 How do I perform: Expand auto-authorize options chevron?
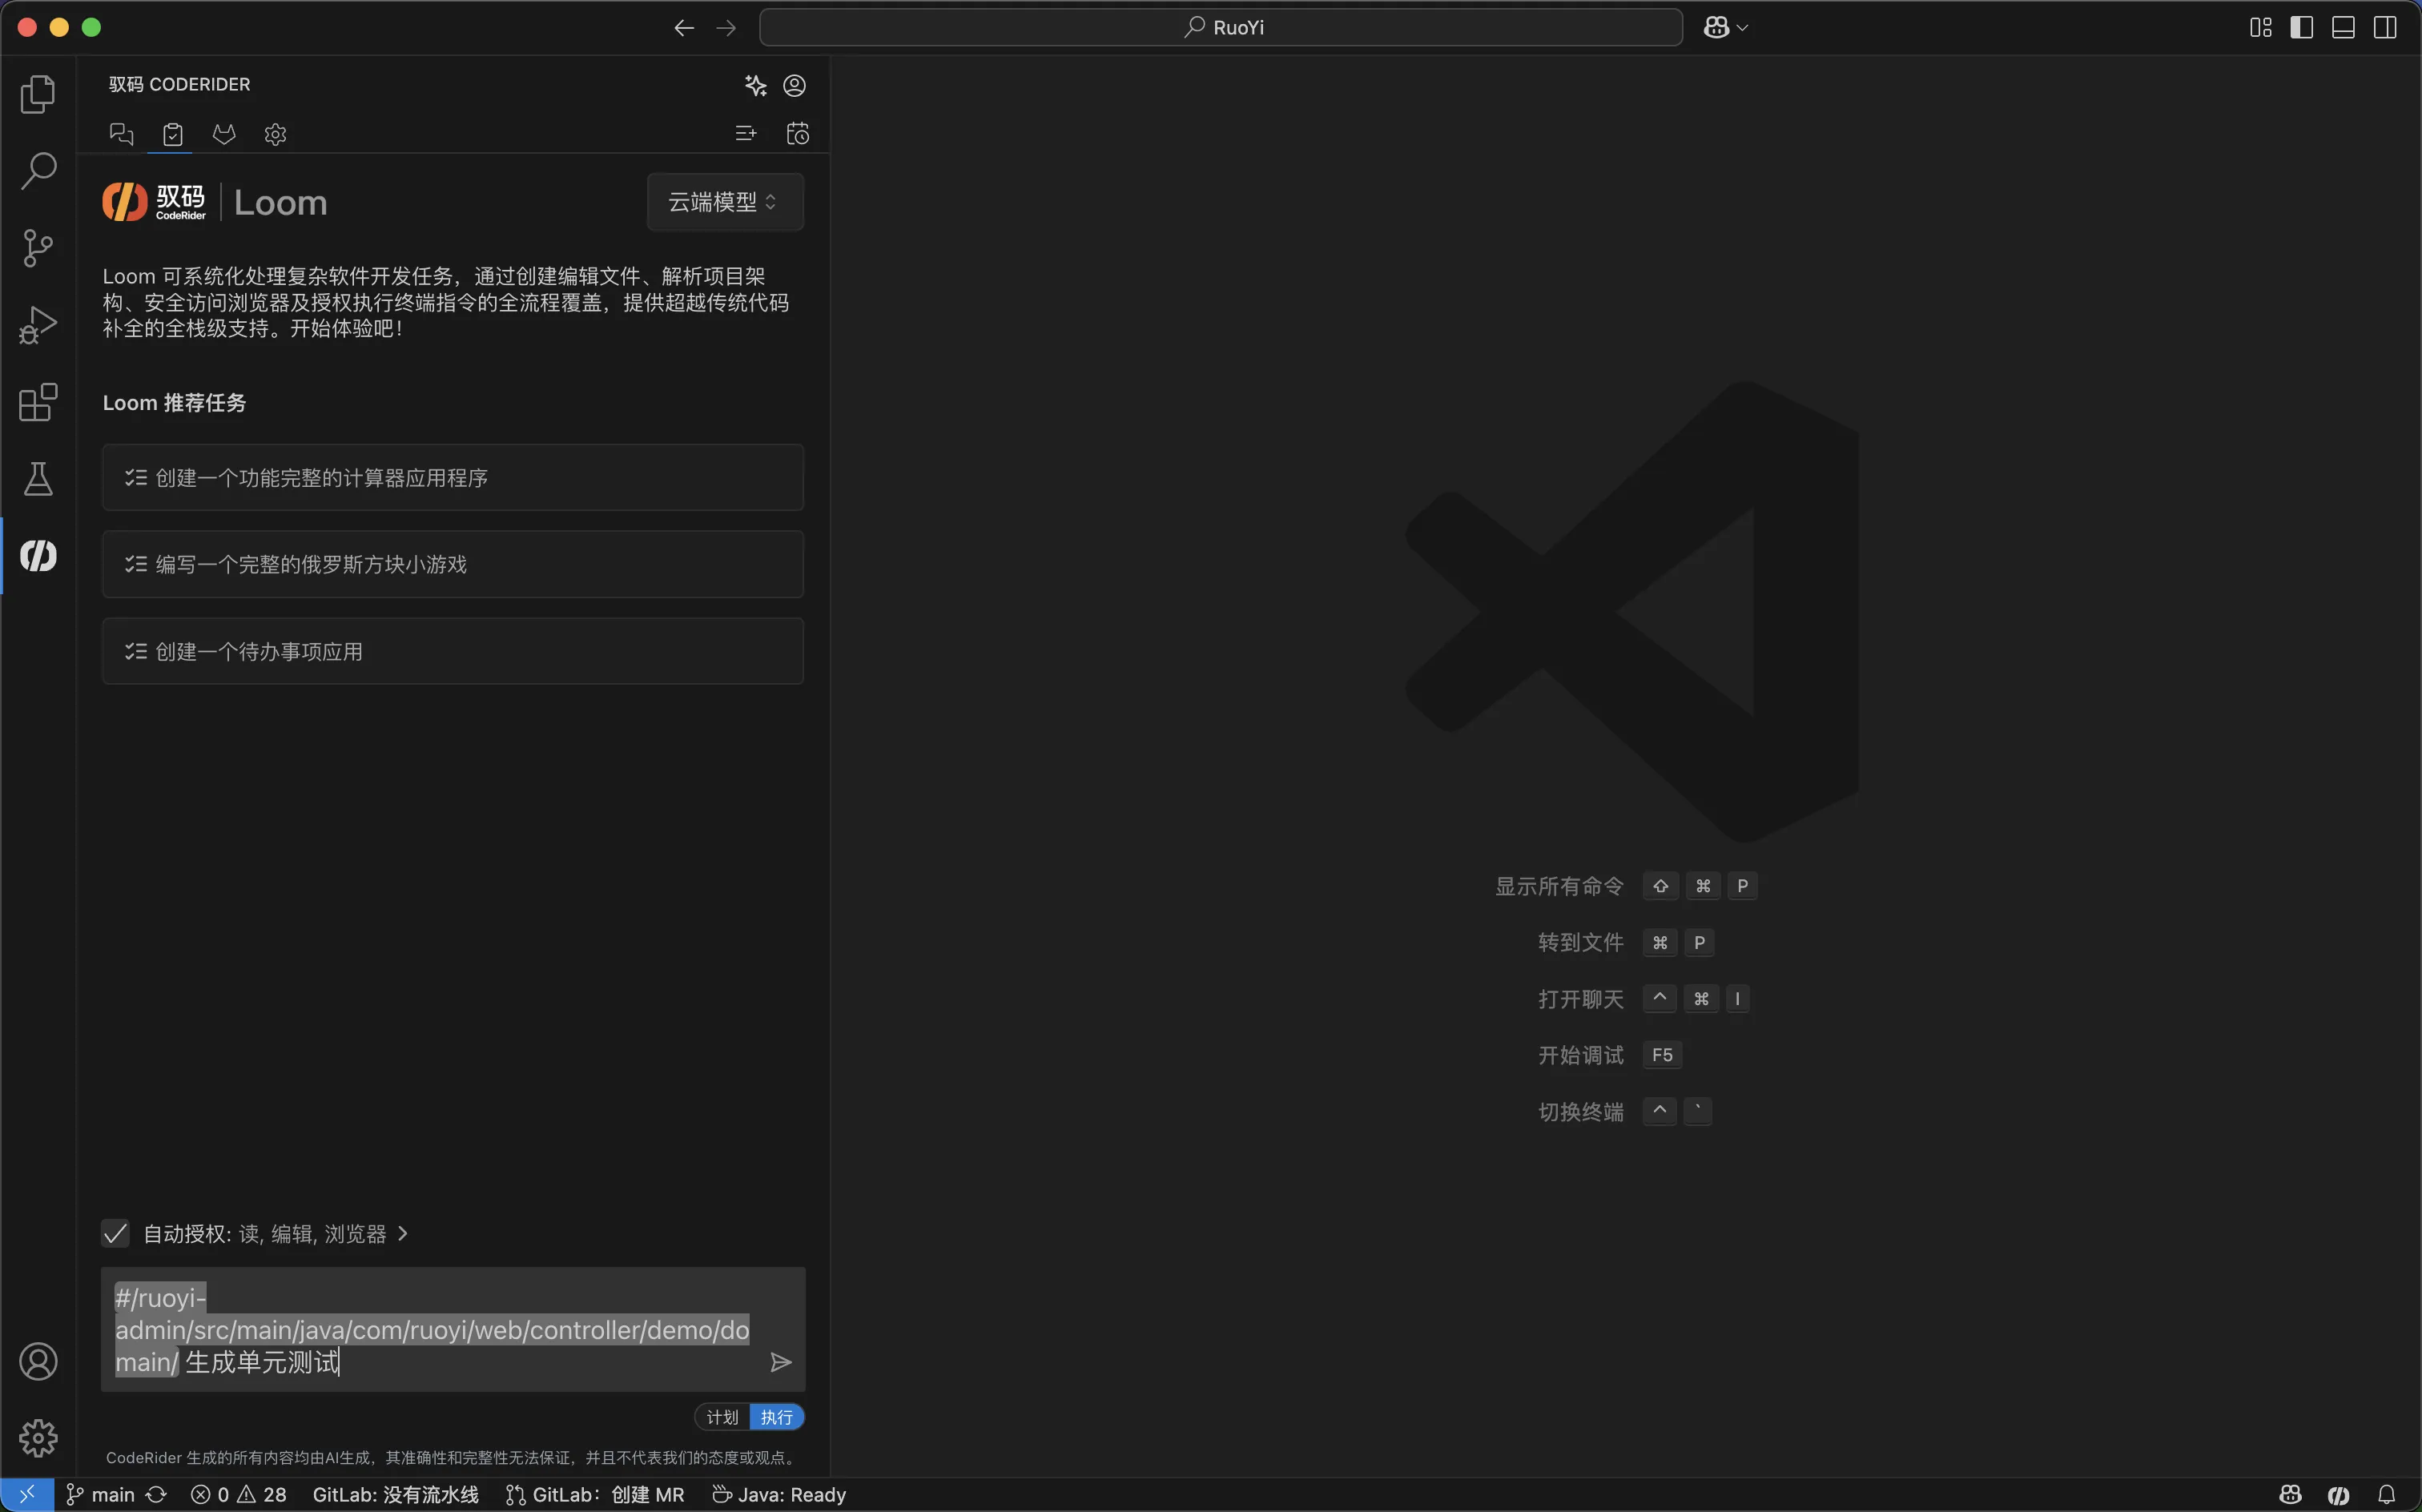pyautogui.click(x=403, y=1233)
